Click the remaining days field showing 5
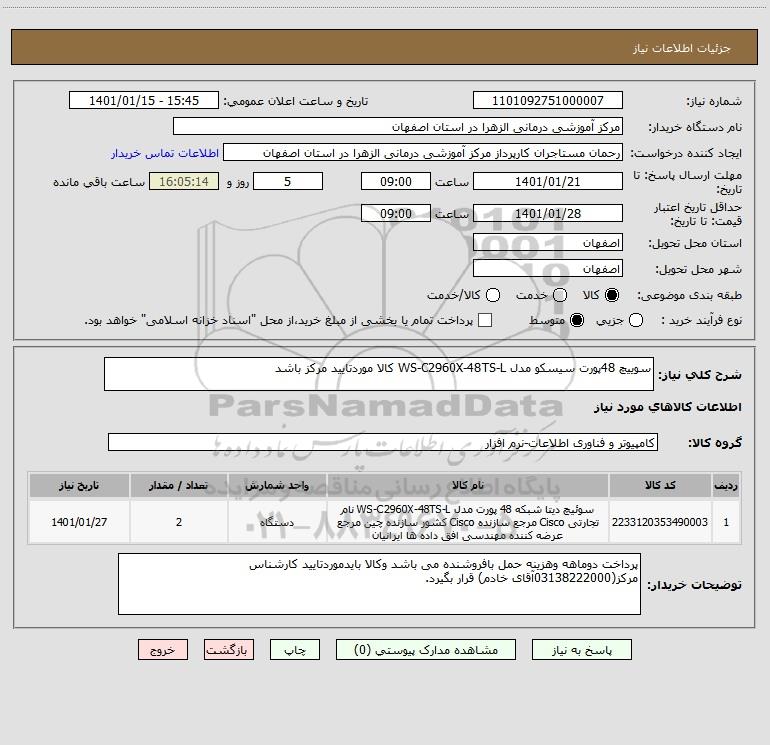770x745 pixels. (288, 182)
